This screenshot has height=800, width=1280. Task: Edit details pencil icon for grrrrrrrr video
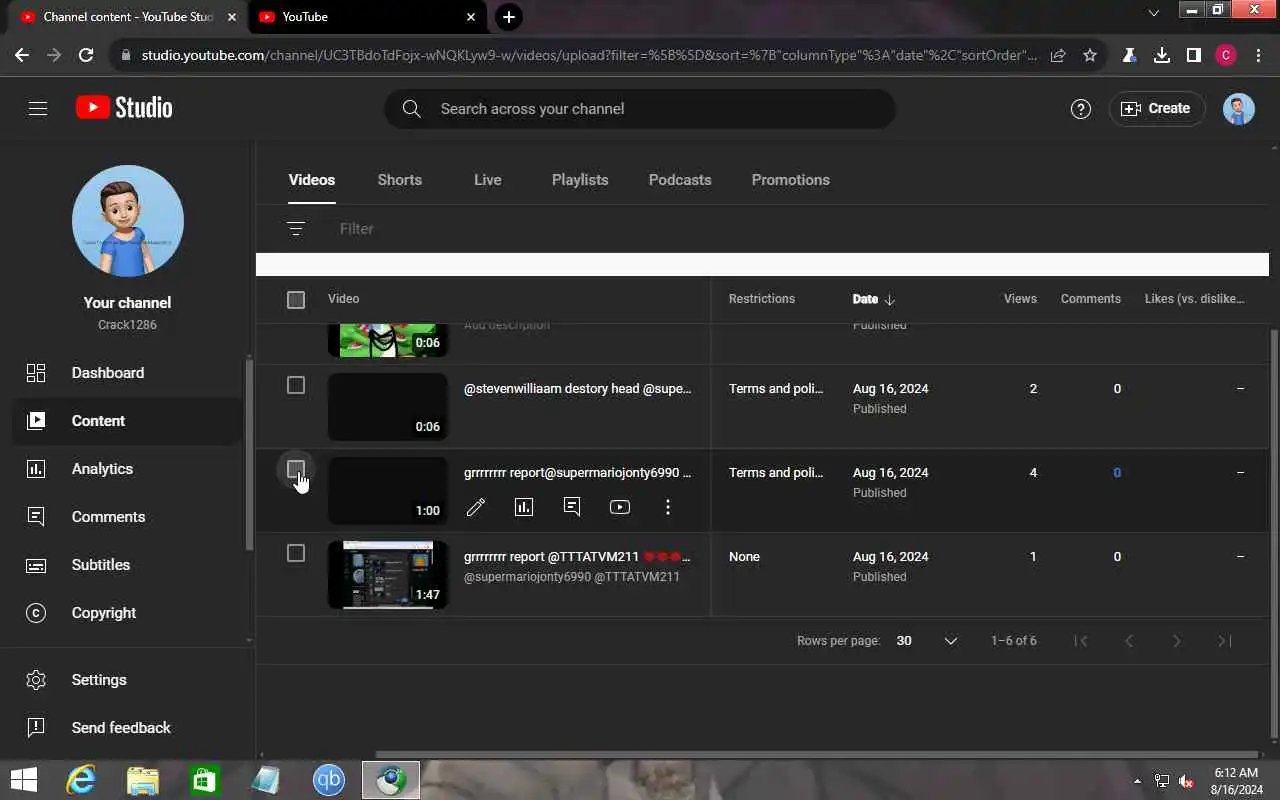coord(476,507)
